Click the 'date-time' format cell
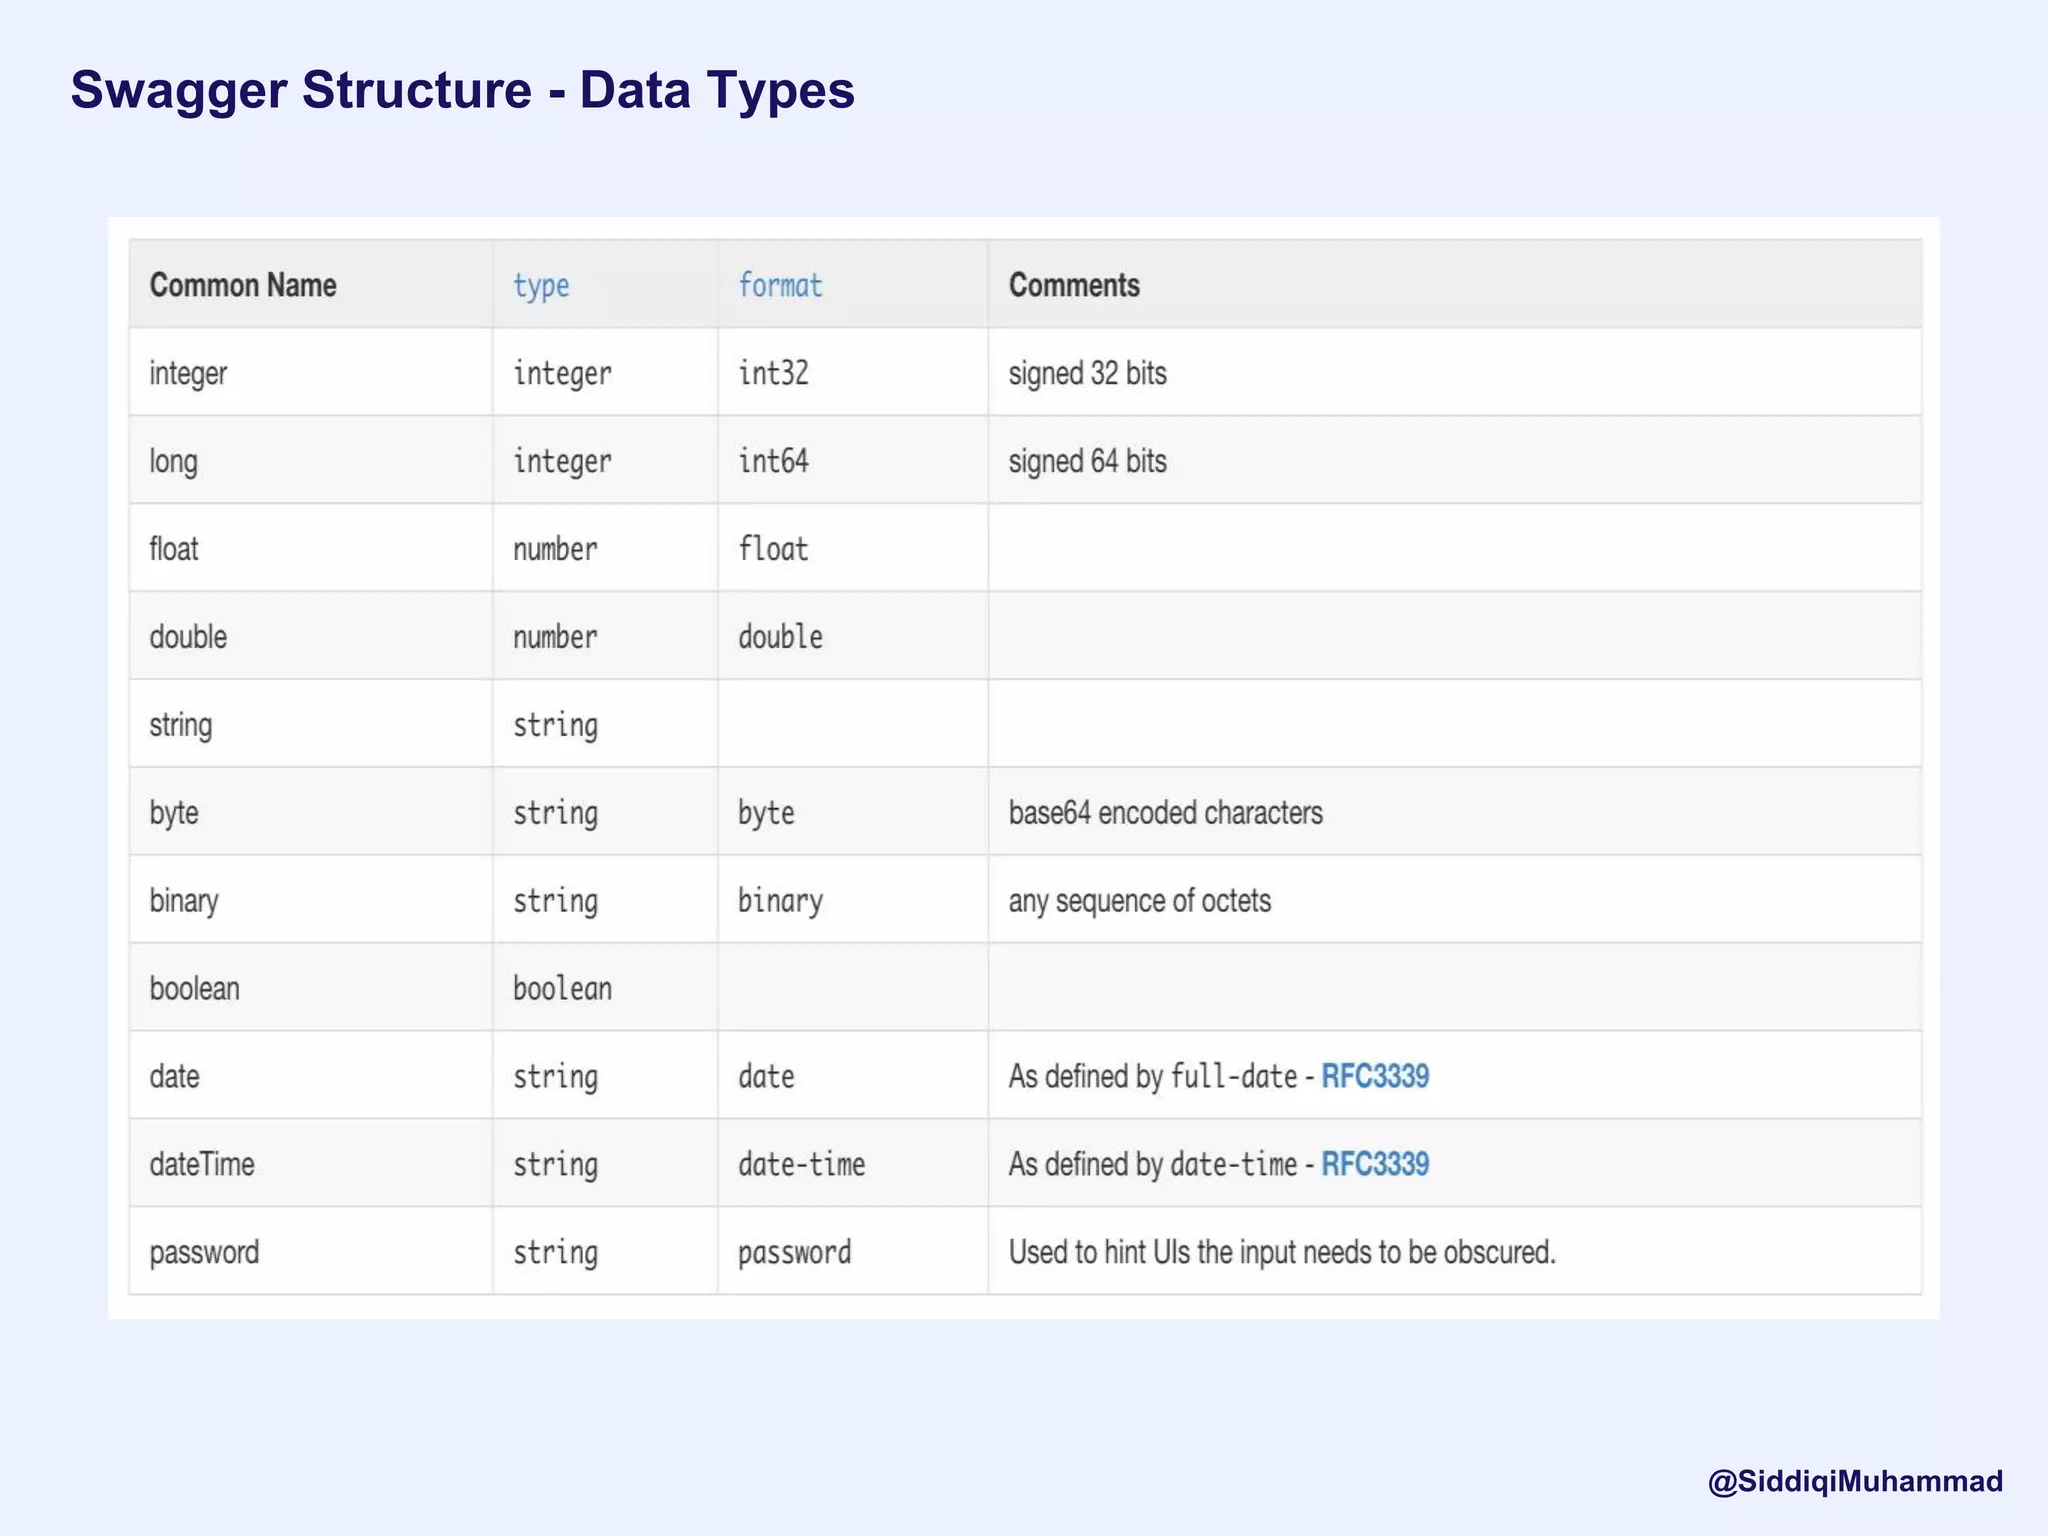This screenshot has width=2048, height=1536. (x=801, y=1164)
